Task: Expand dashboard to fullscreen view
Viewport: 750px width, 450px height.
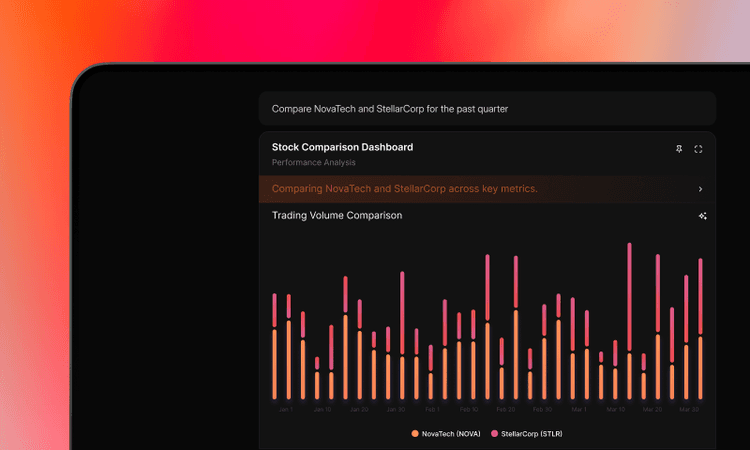Action: (x=698, y=149)
